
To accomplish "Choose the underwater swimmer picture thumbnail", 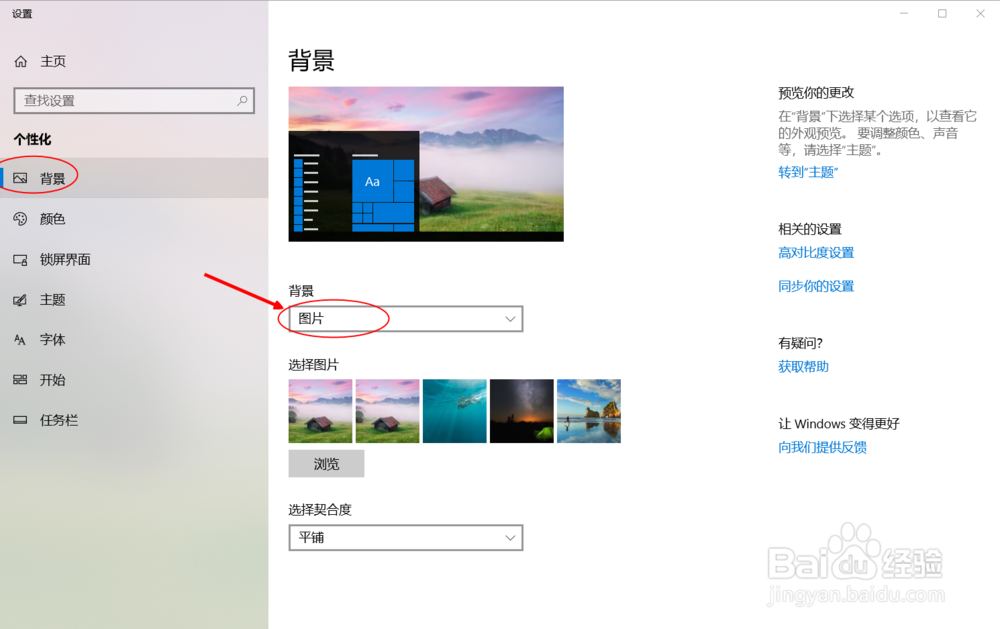I will coord(455,411).
